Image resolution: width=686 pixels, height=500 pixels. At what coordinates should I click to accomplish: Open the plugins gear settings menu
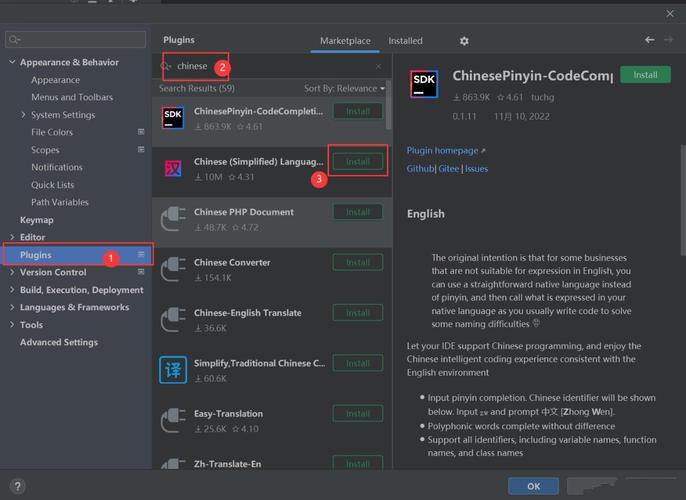[464, 41]
